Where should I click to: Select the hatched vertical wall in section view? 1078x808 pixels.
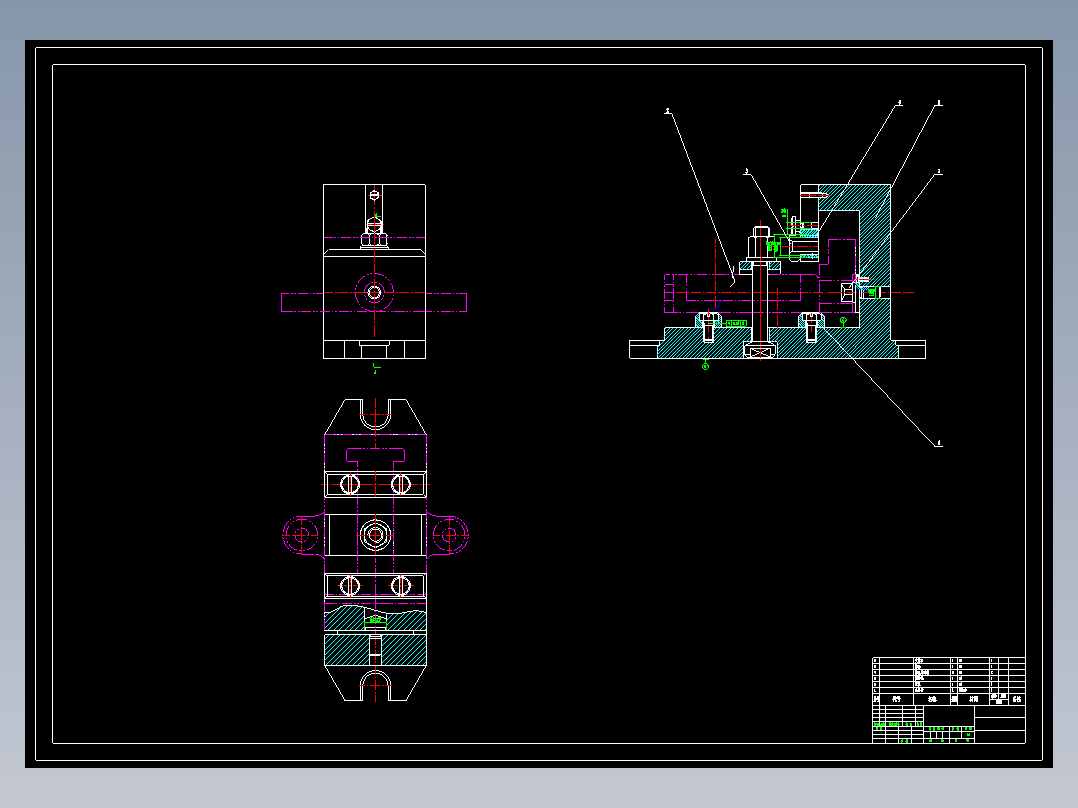click(x=874, y=254)
